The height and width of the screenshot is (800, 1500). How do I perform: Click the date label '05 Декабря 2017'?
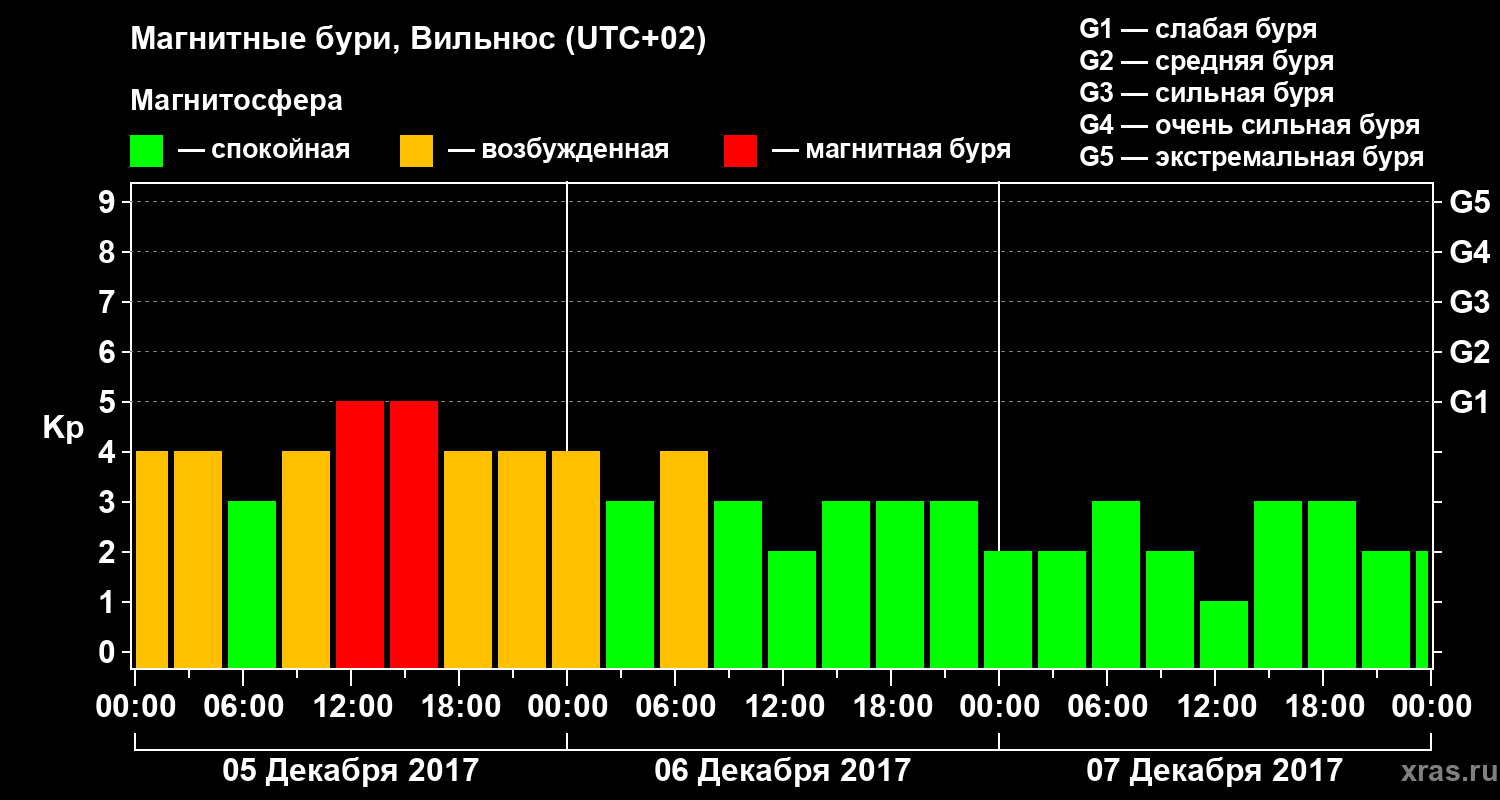pyautogui.click(x=350, y=771)
